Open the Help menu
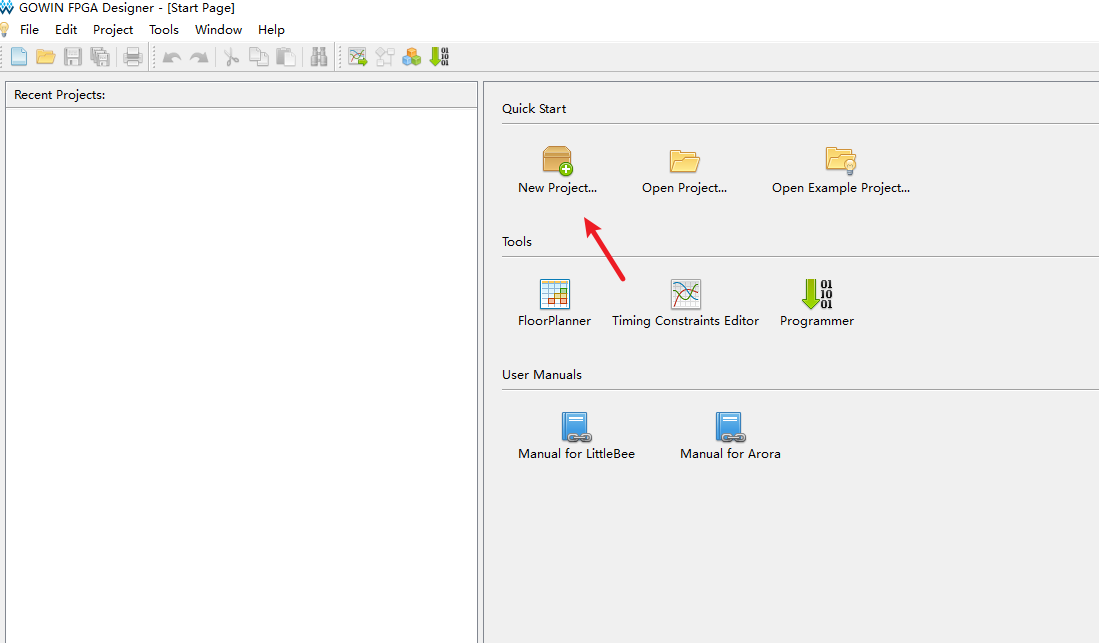This screenshot has width=1099, height=643. point(271,29)
